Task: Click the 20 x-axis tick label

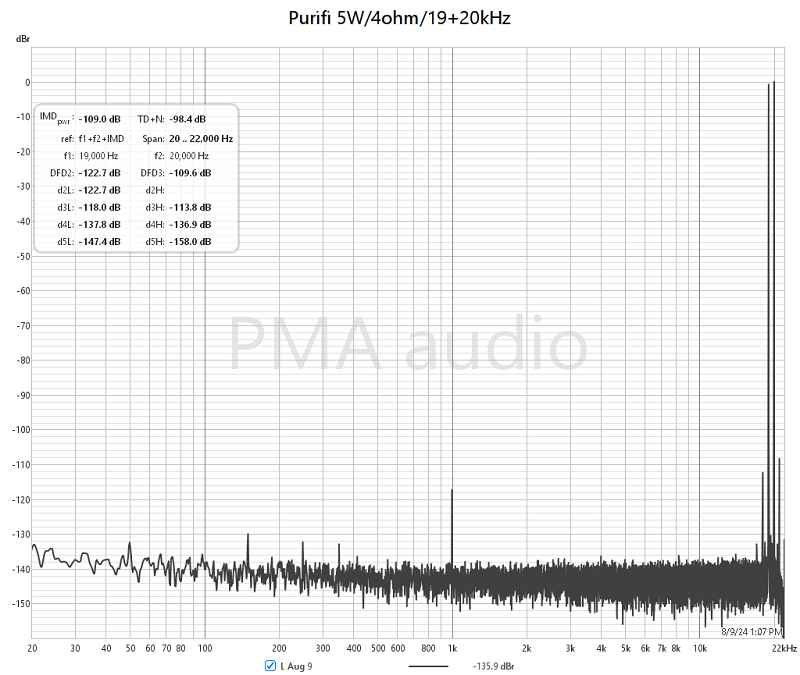Action: pyautogui.click(x=32, y=648)
